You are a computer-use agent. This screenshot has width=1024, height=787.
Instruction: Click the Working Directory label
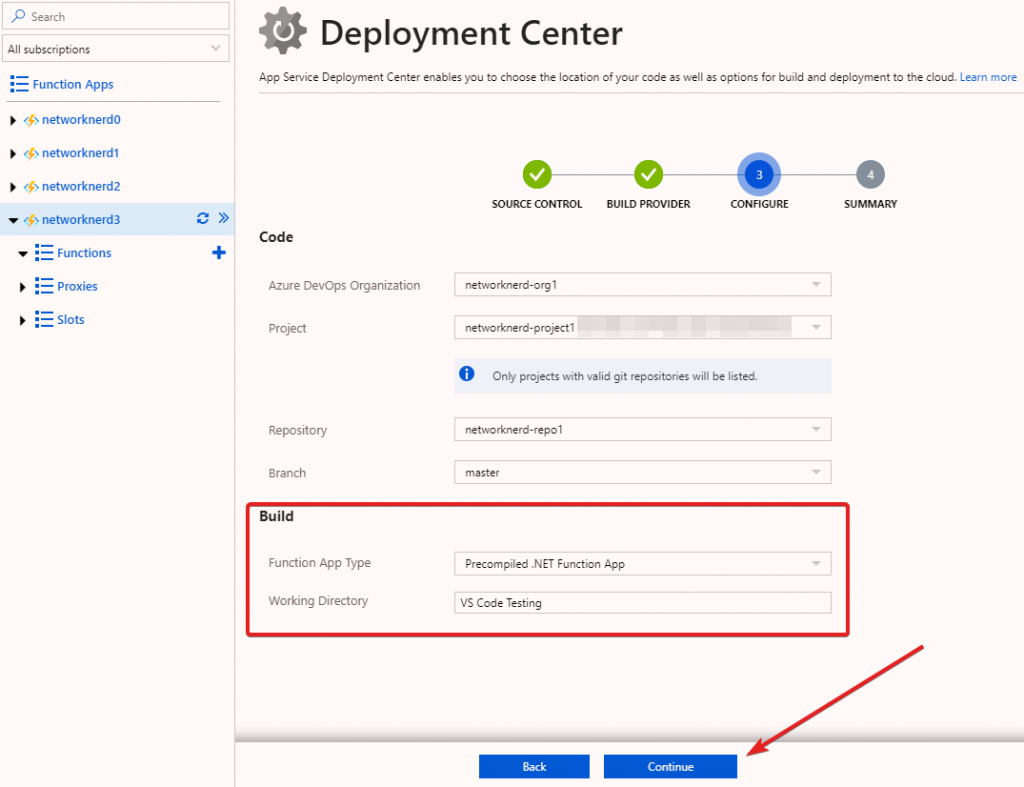[318, 601]
